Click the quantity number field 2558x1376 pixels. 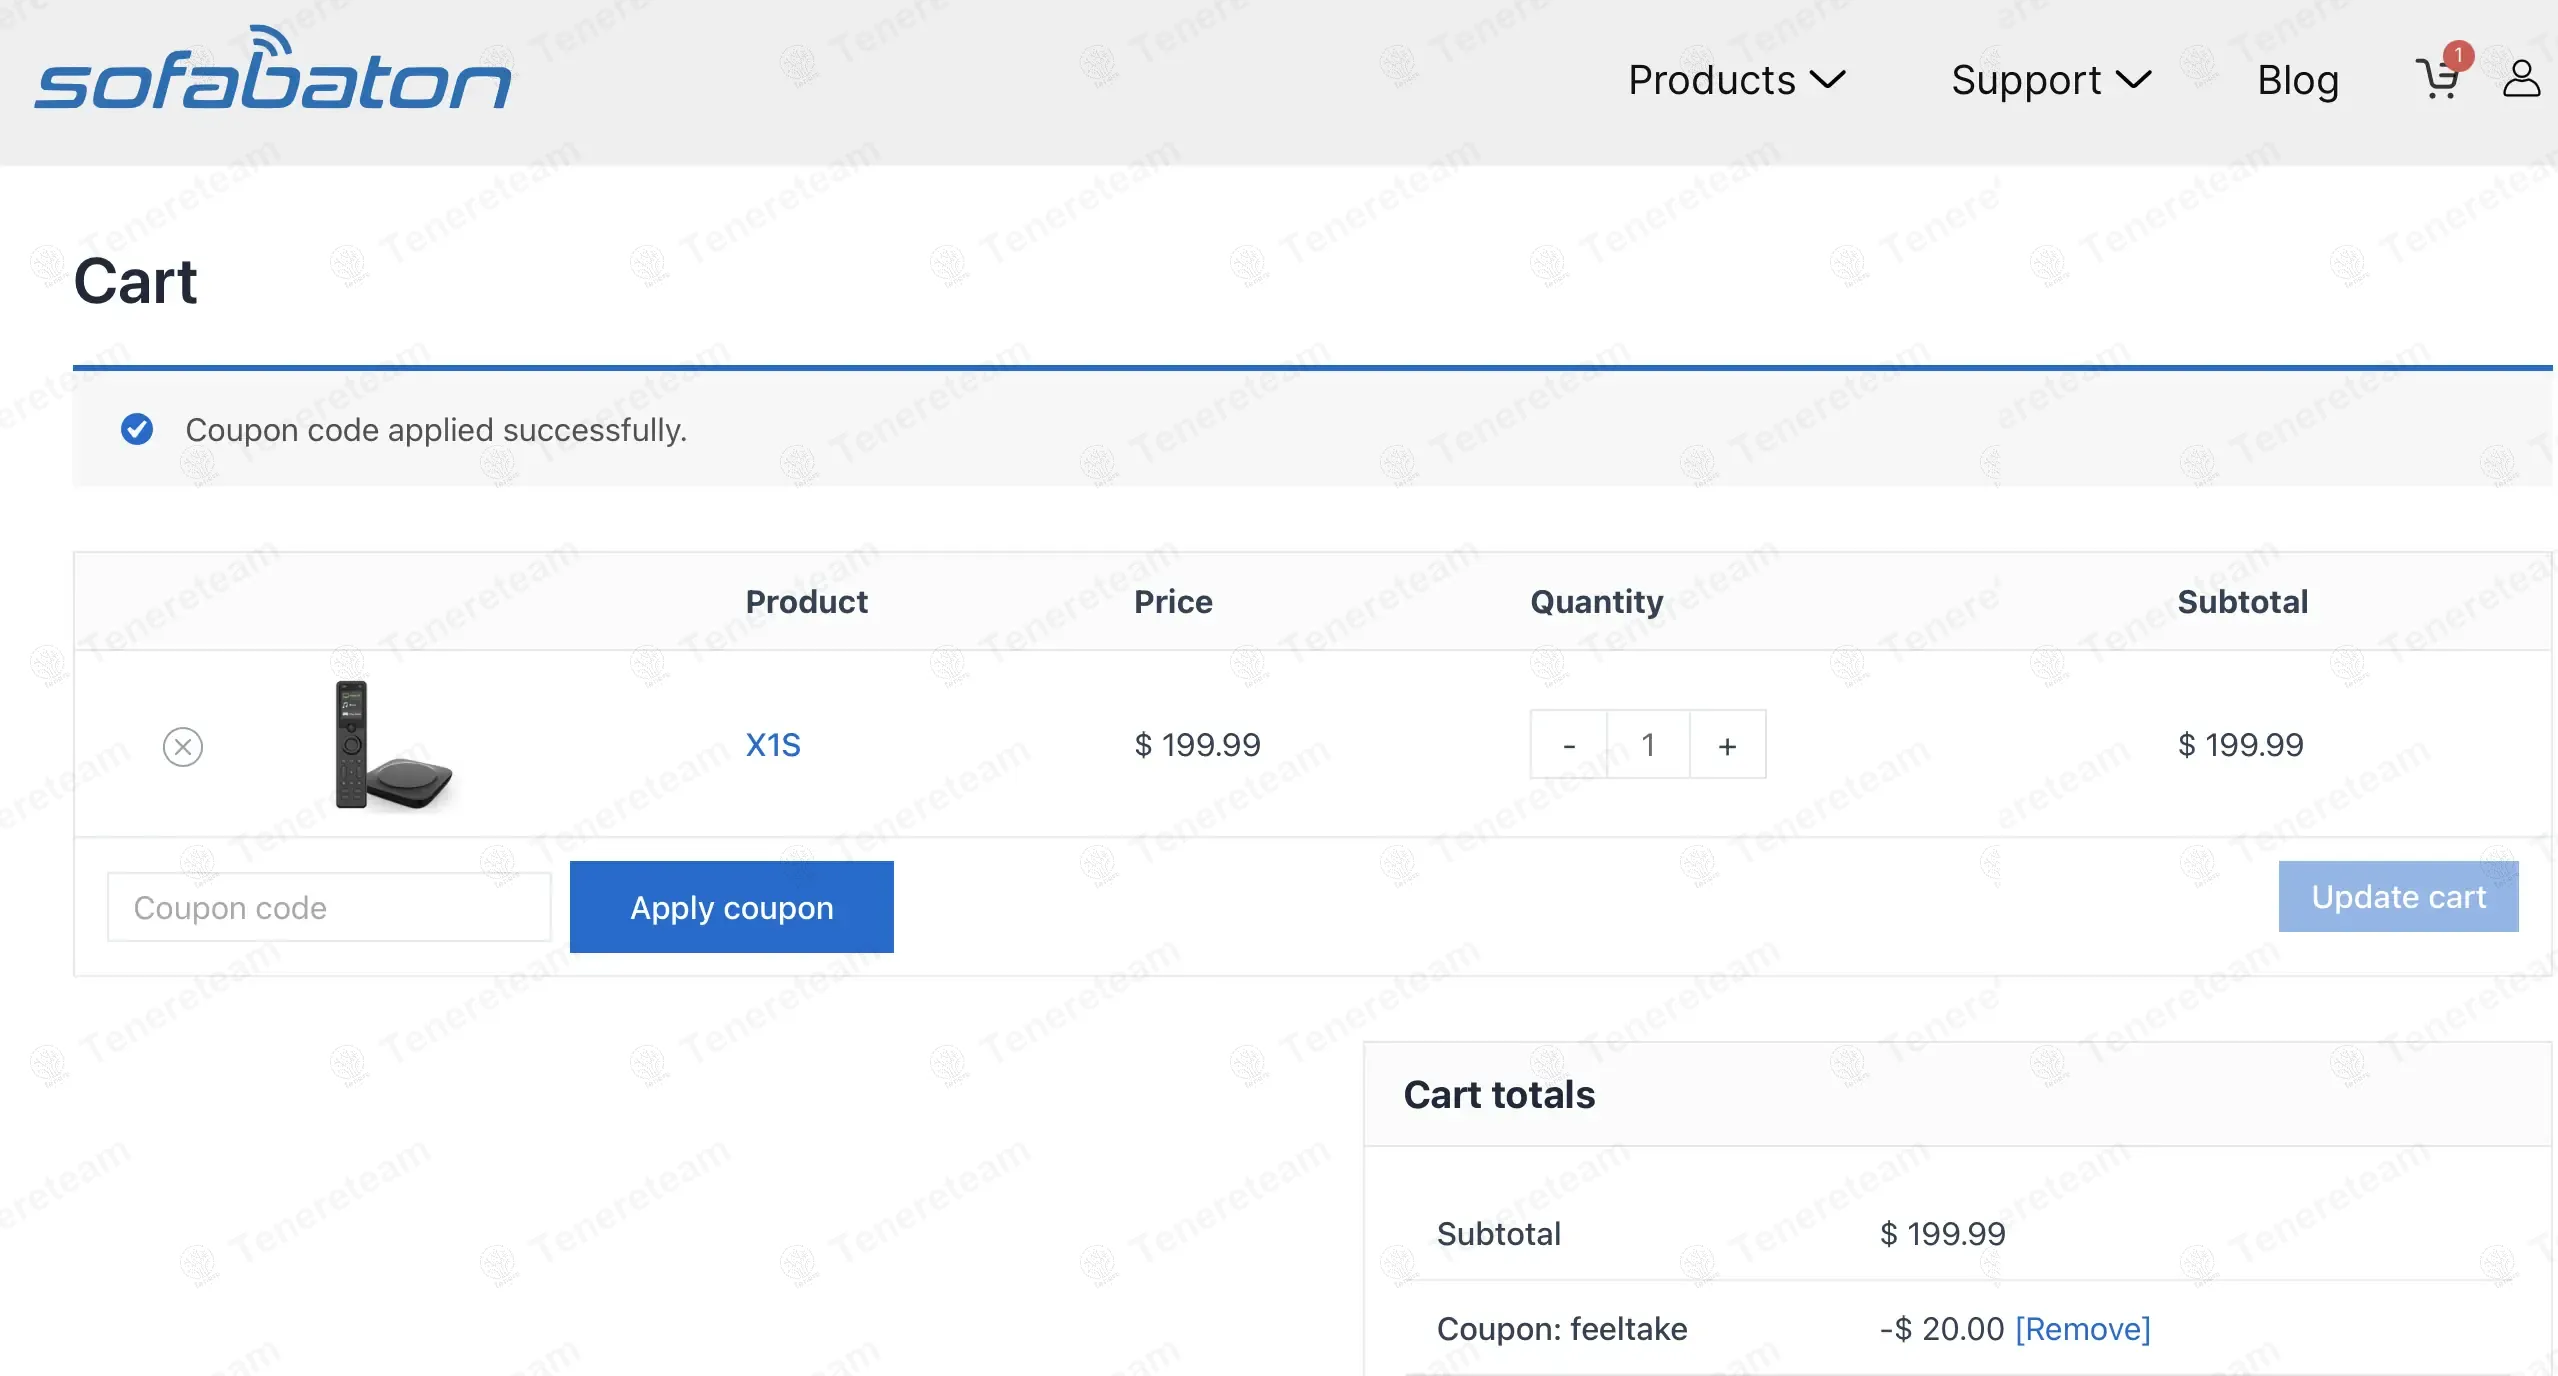(1648, 745)
